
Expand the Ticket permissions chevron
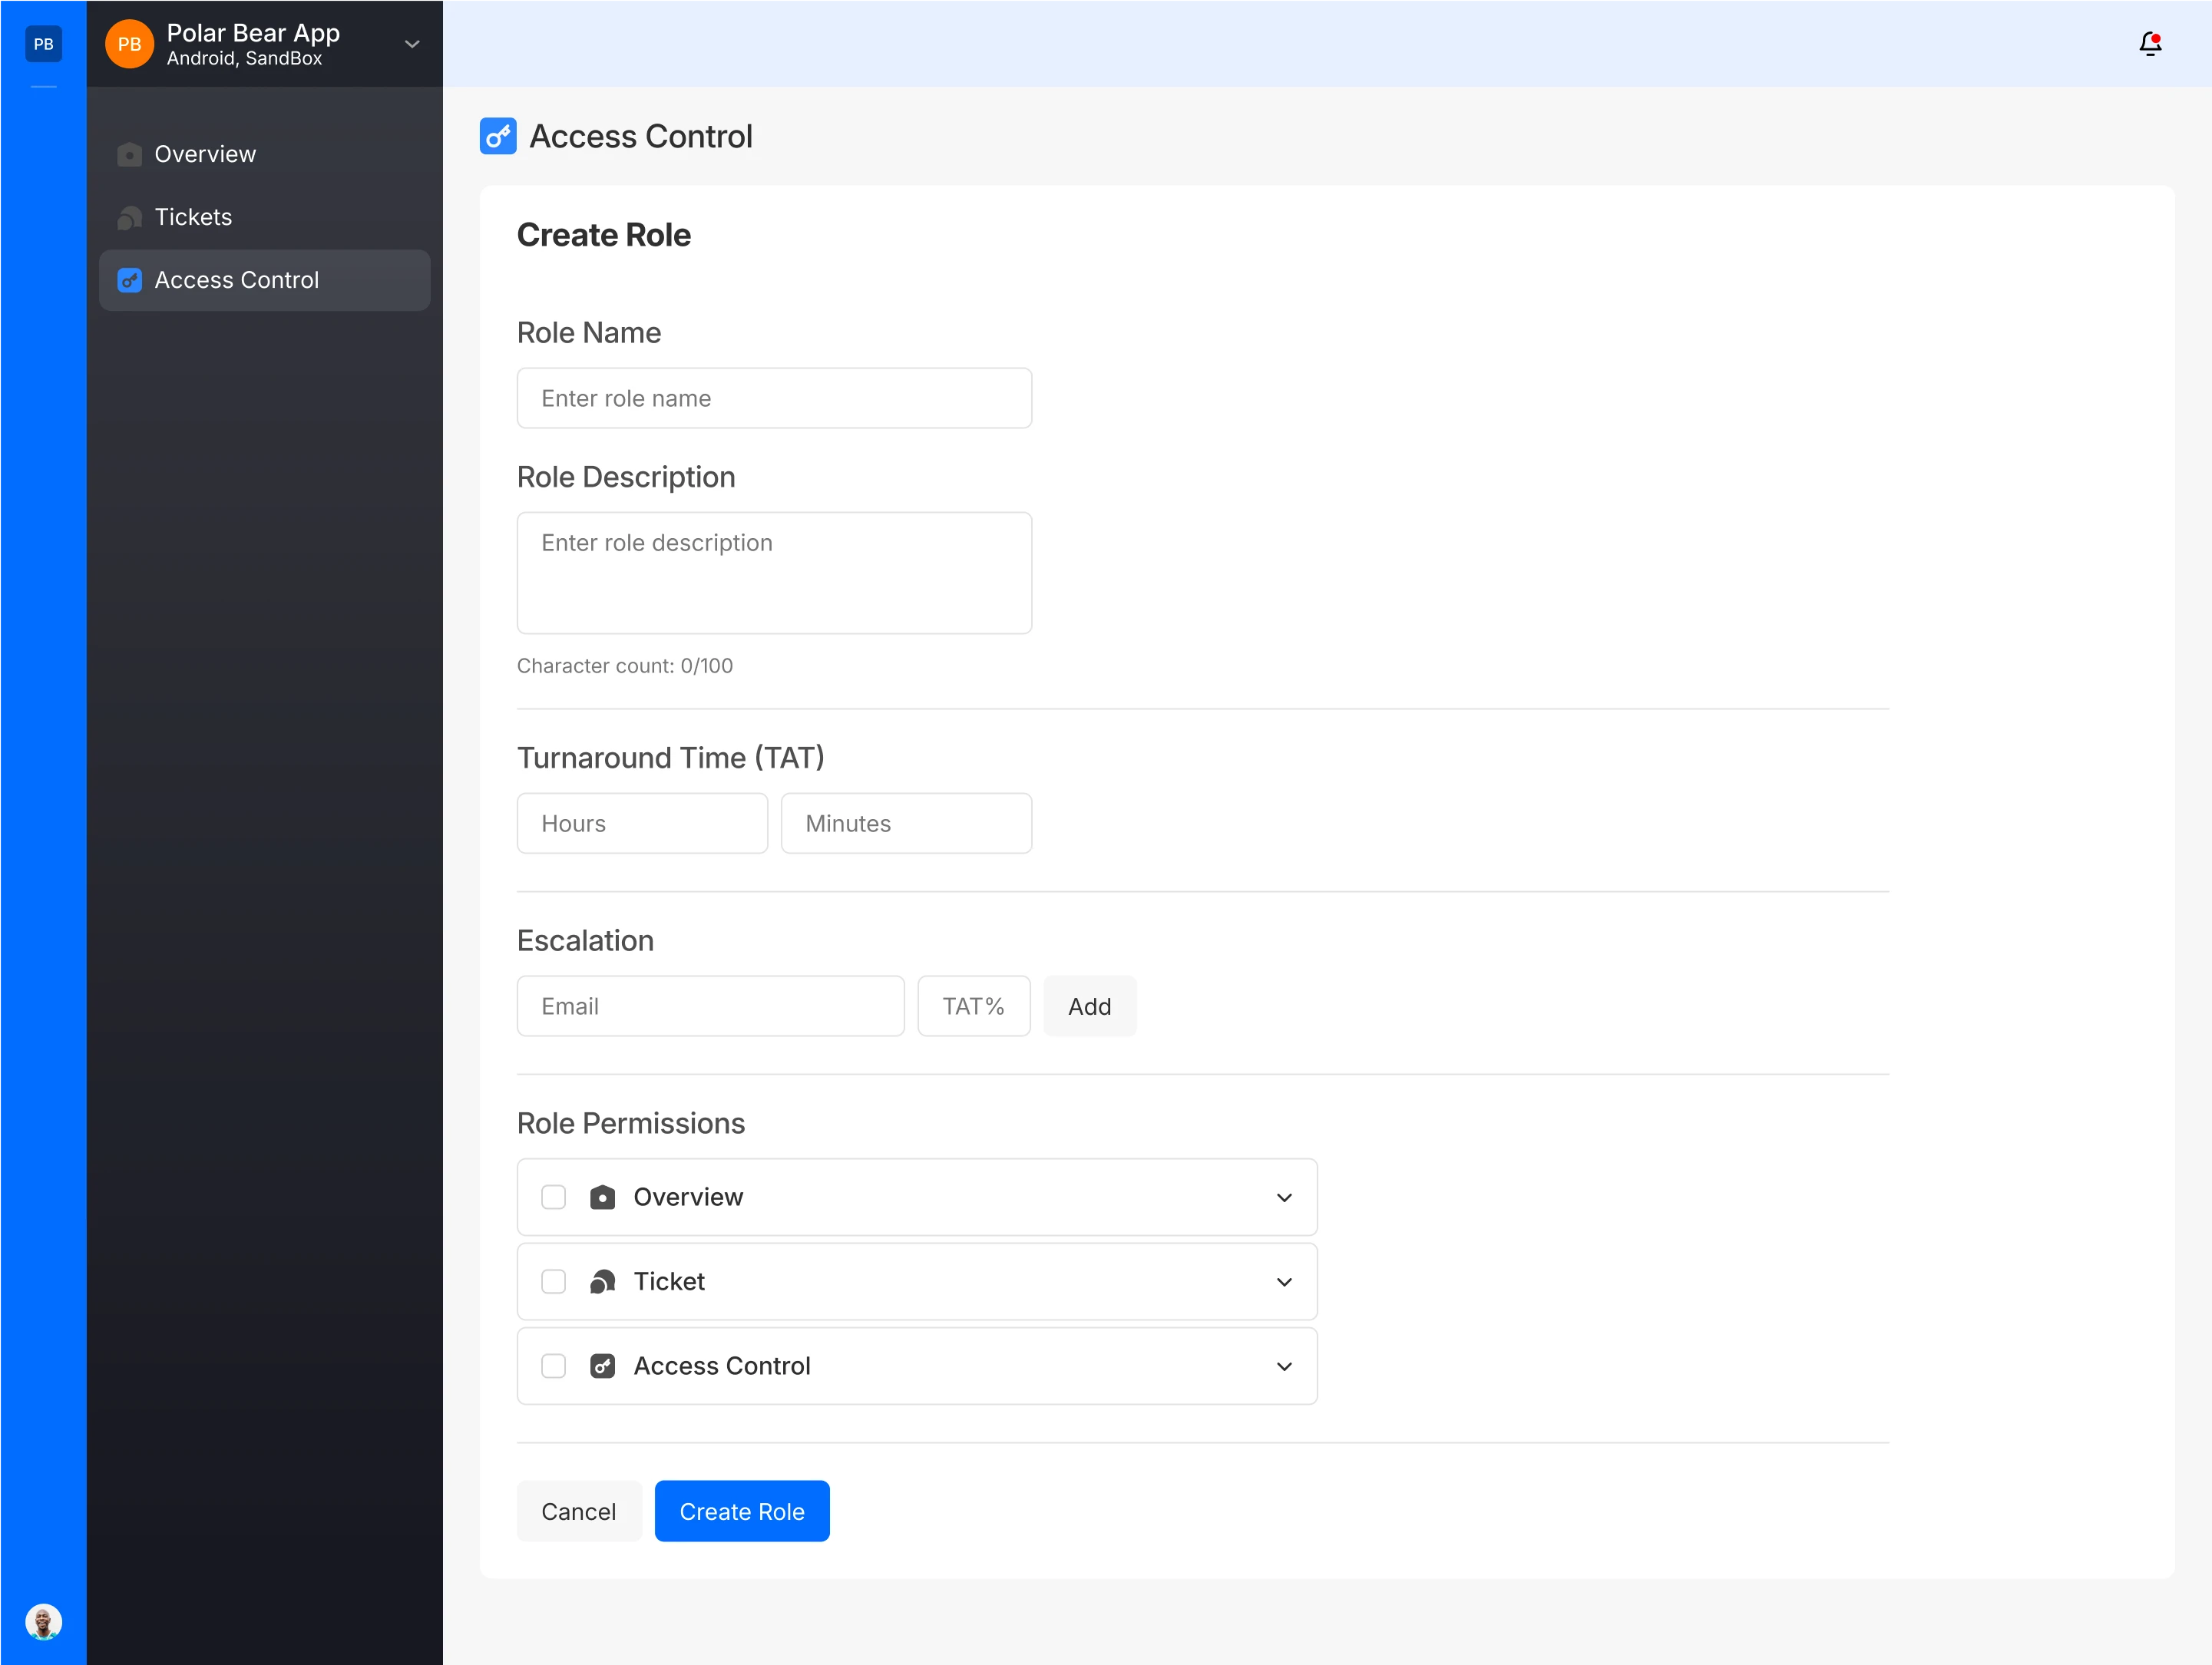pos(1284,1282)
